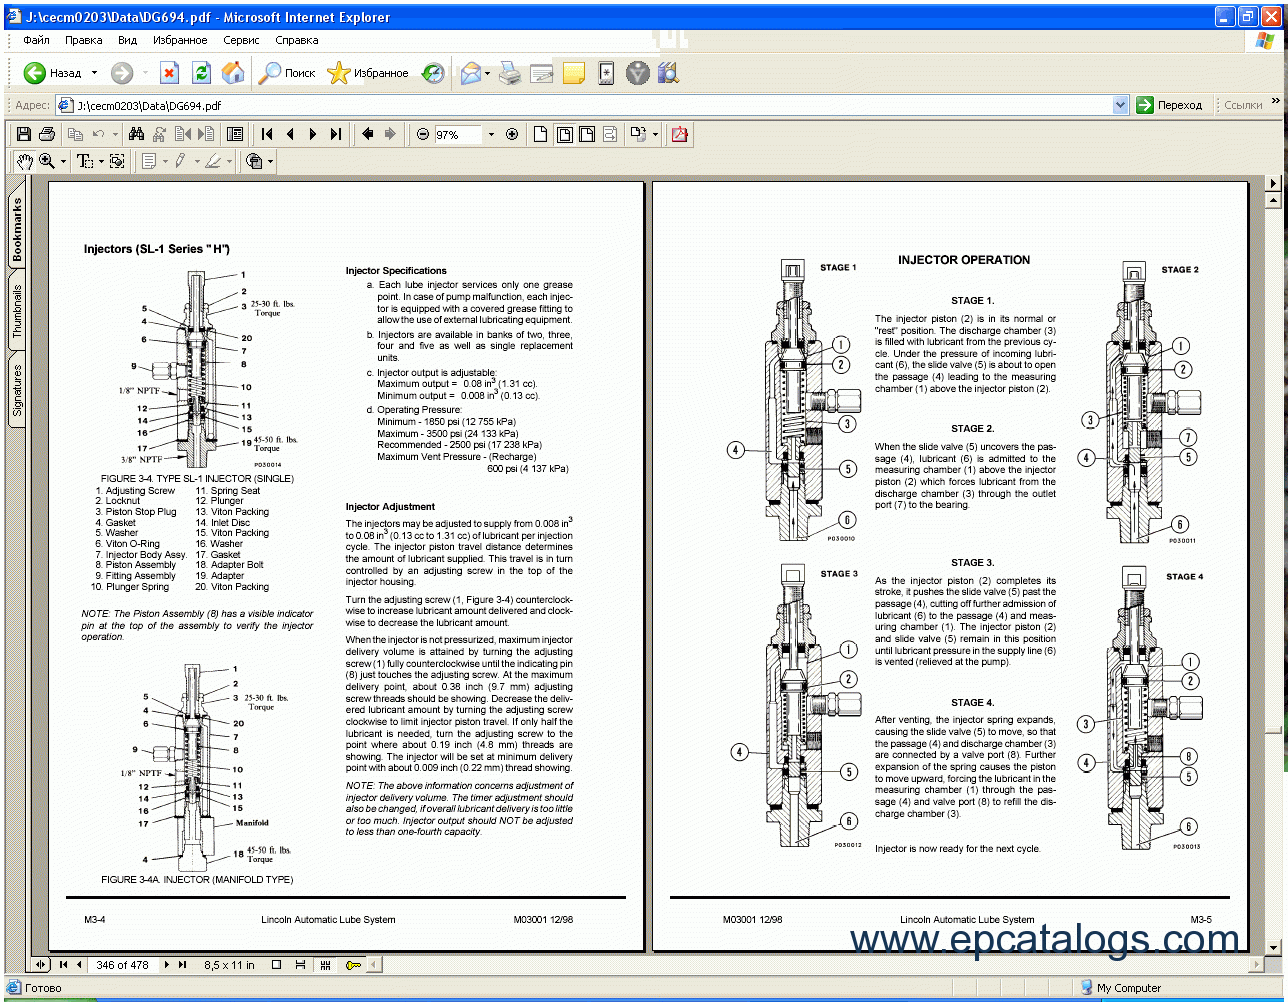
Task: Go to the last page in the Acrobat toolbar
Action: (336, 134)
